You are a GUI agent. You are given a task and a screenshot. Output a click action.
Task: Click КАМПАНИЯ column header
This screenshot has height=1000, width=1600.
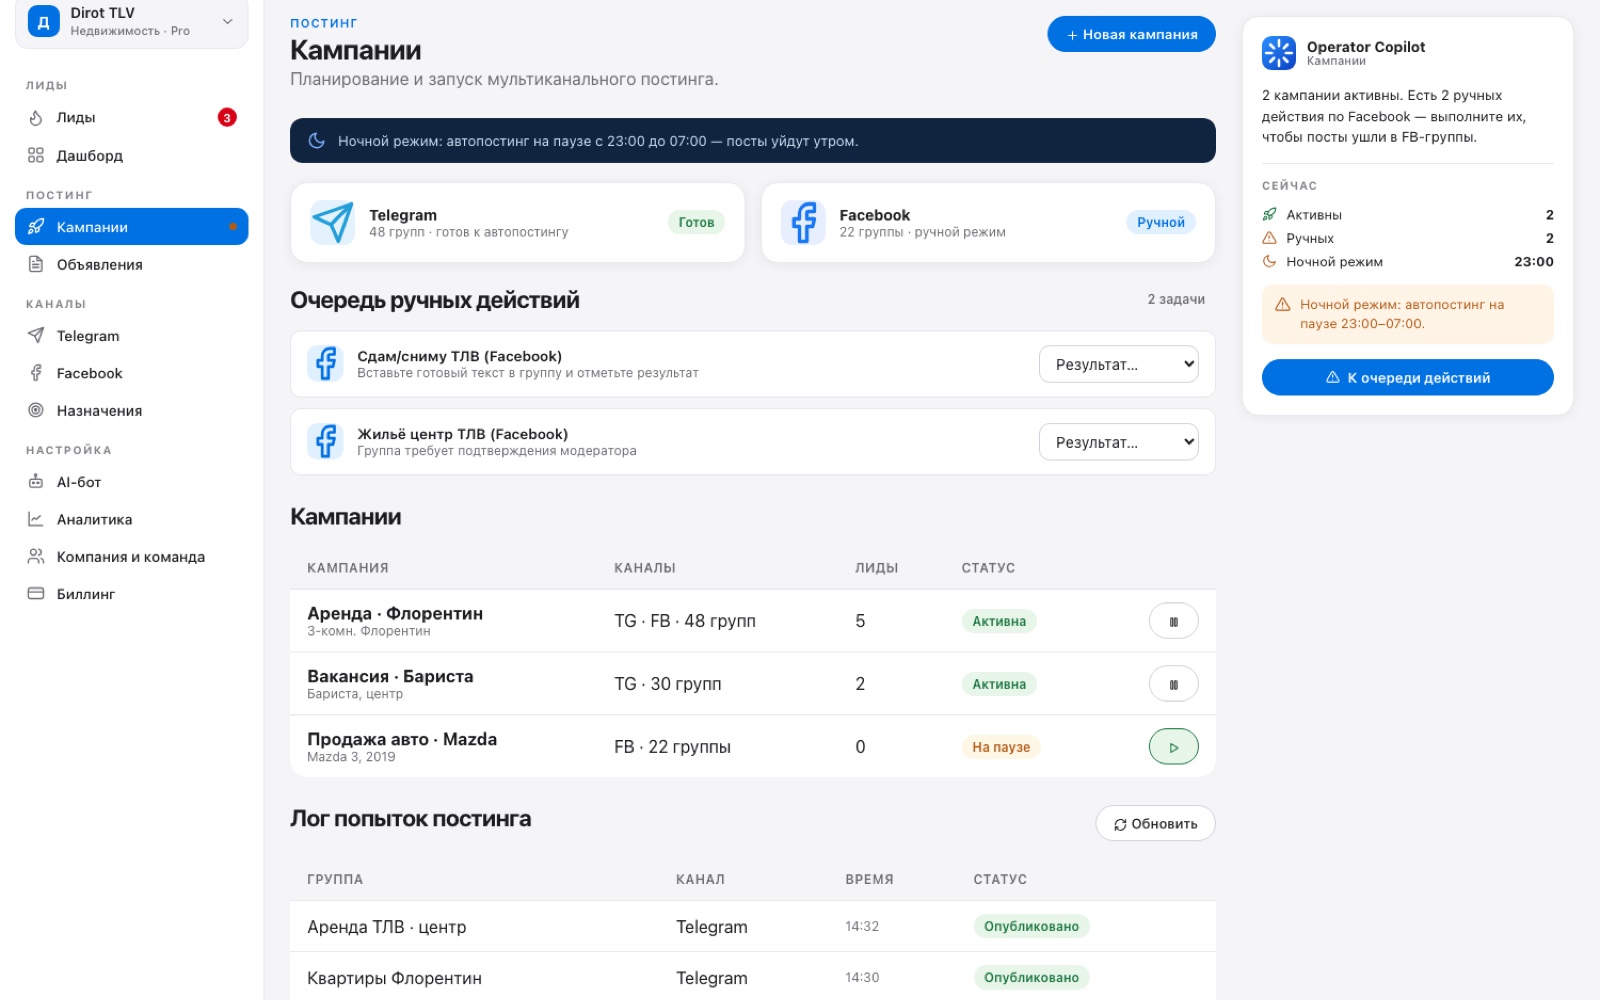point(348,567)
